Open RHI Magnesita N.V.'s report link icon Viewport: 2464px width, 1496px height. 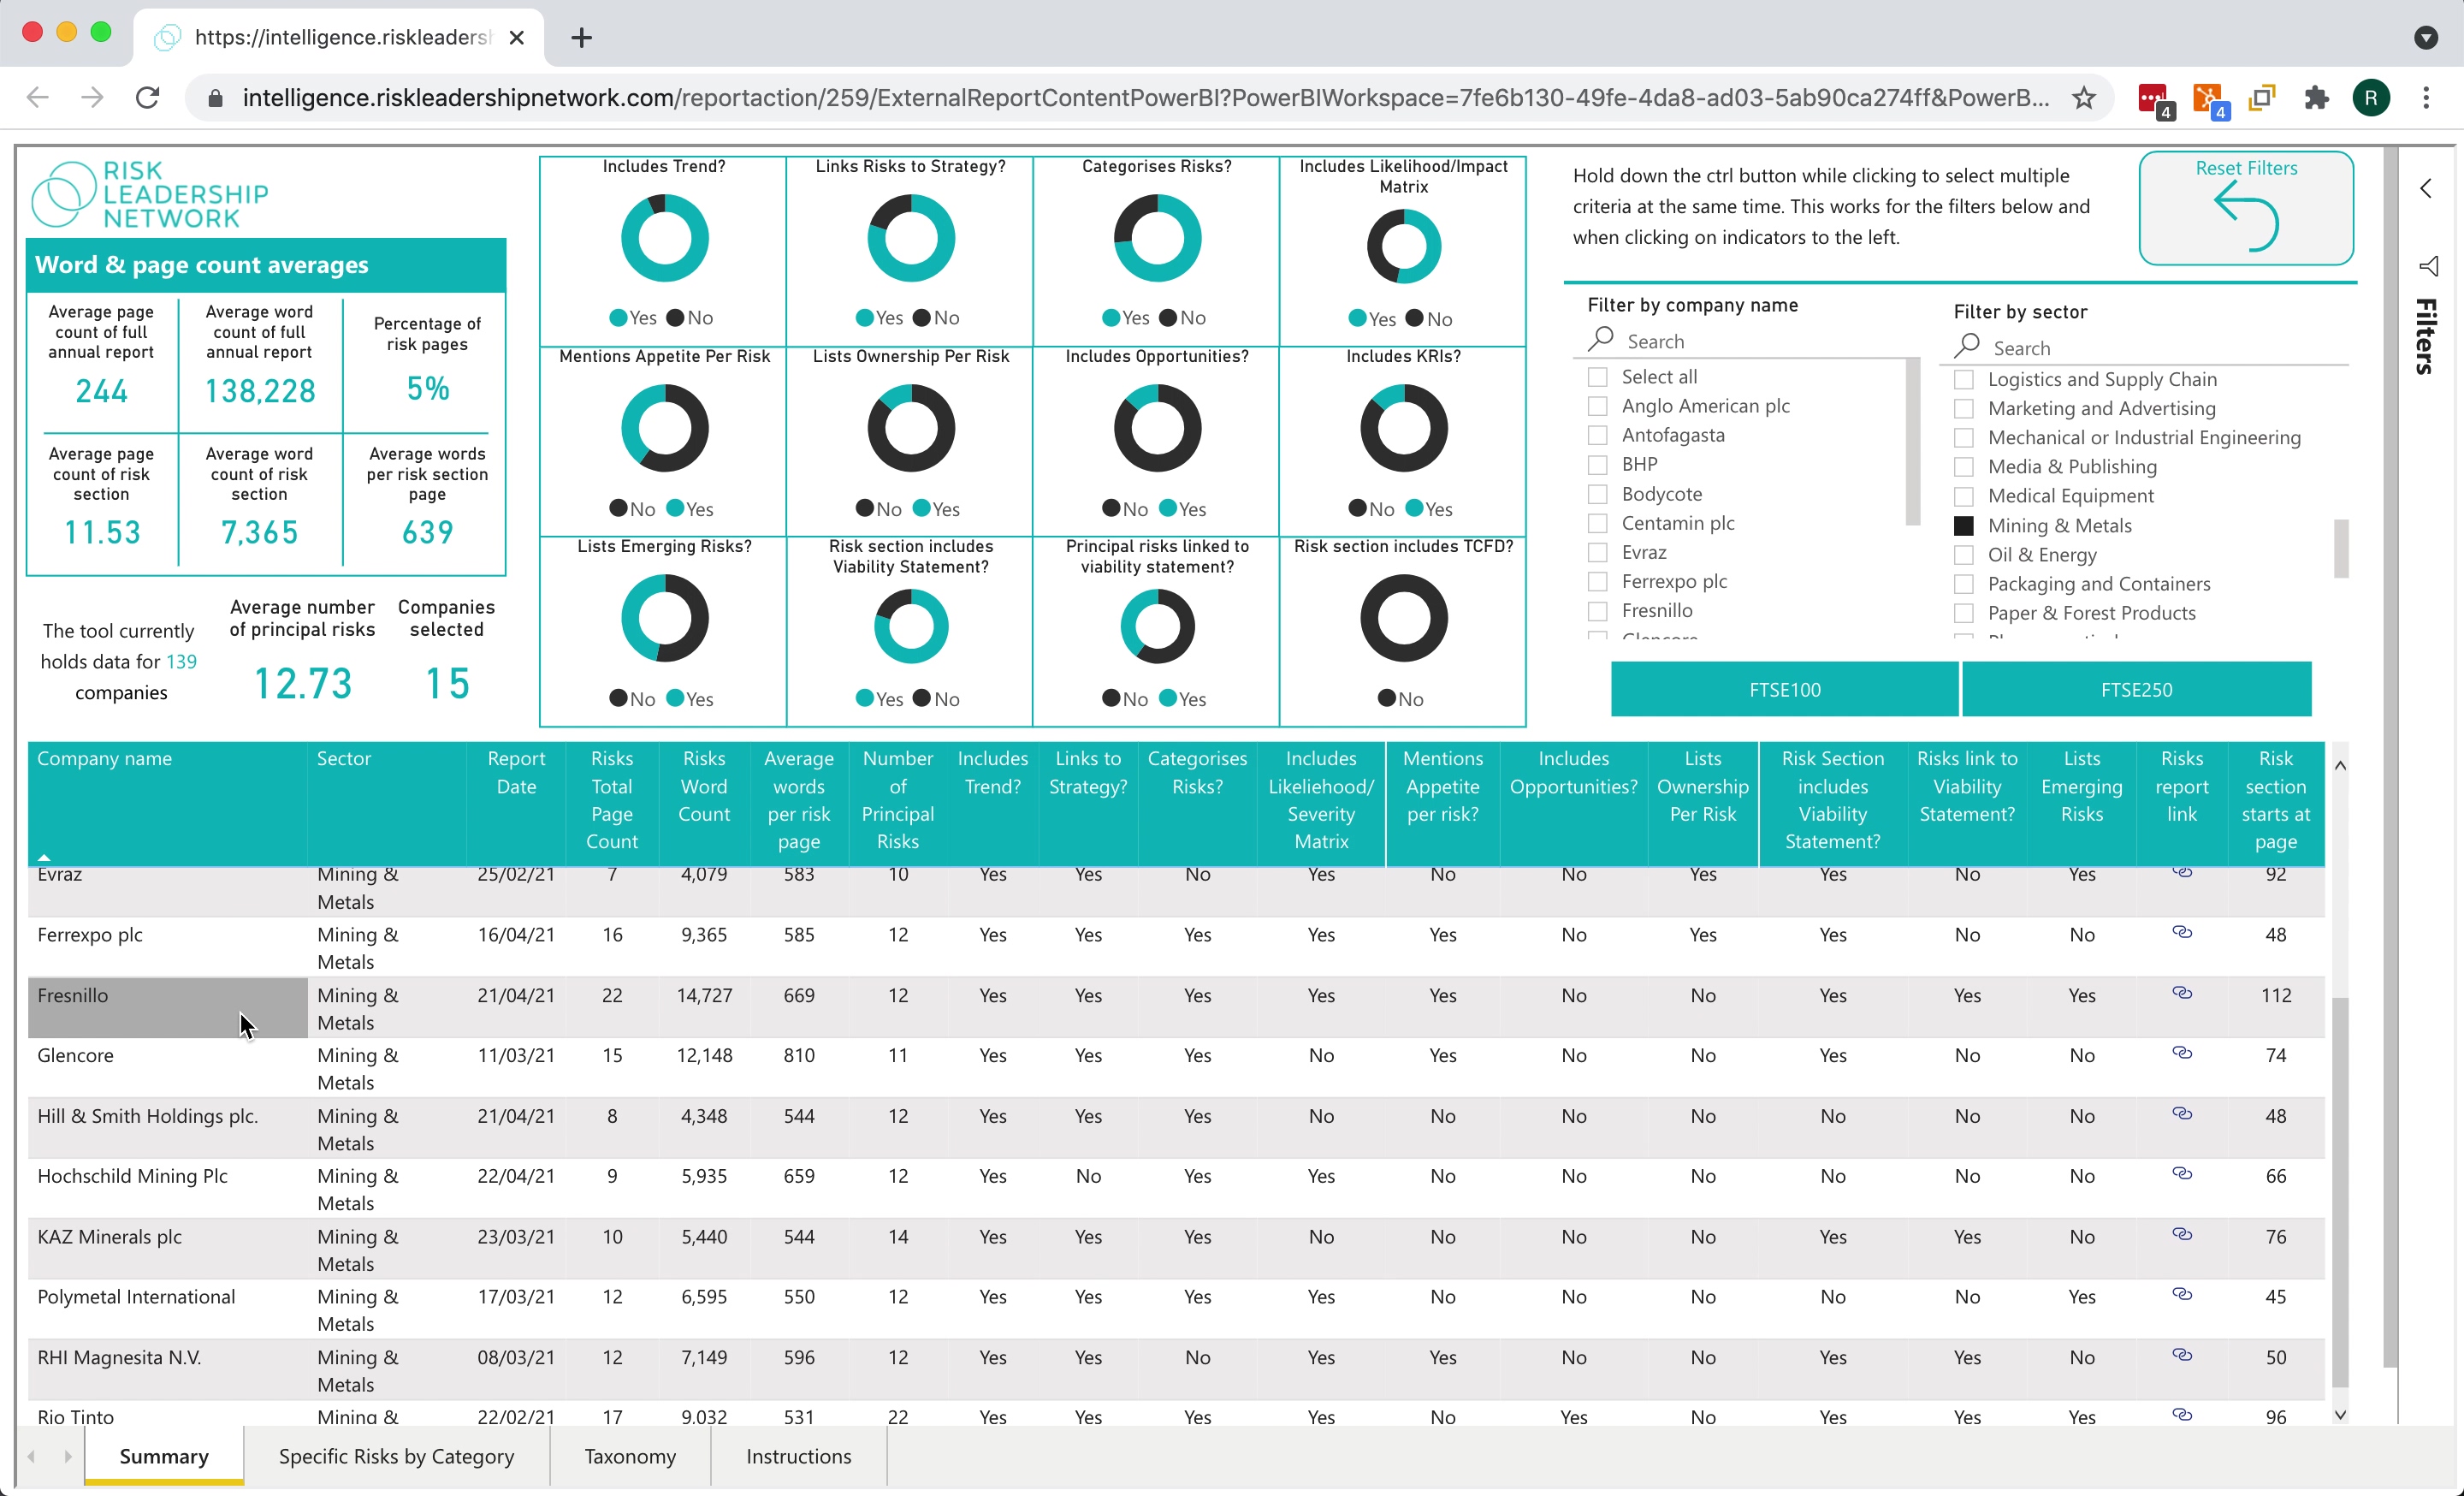2182,1355
